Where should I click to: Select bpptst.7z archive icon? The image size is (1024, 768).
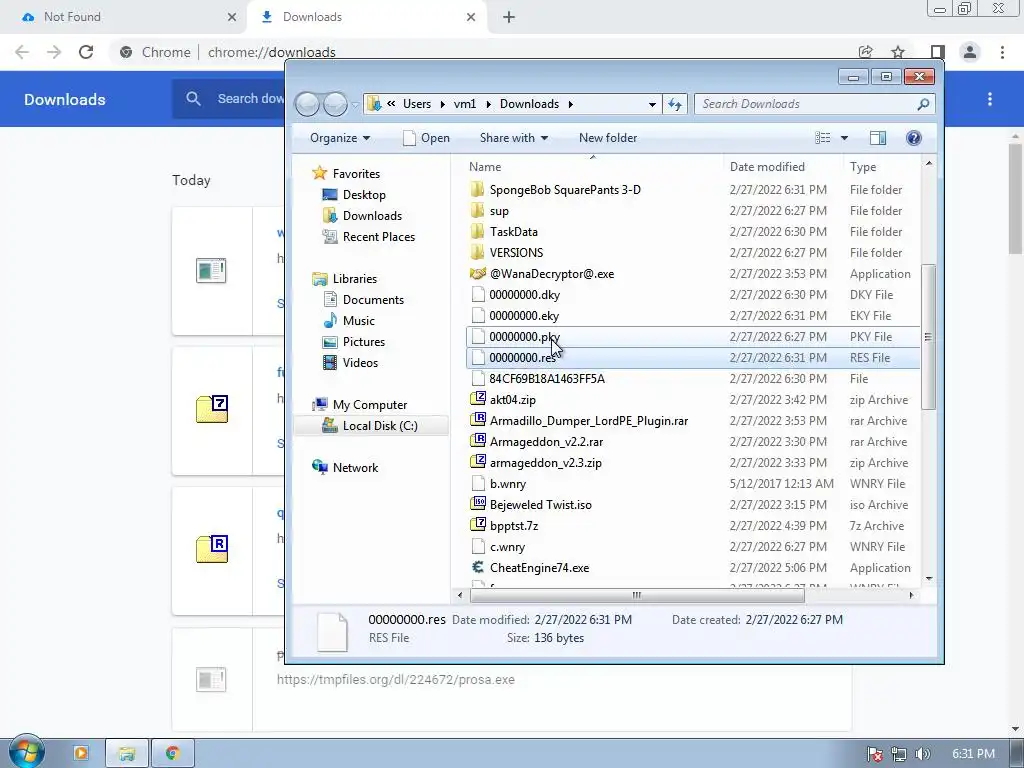tap(479, 525)
